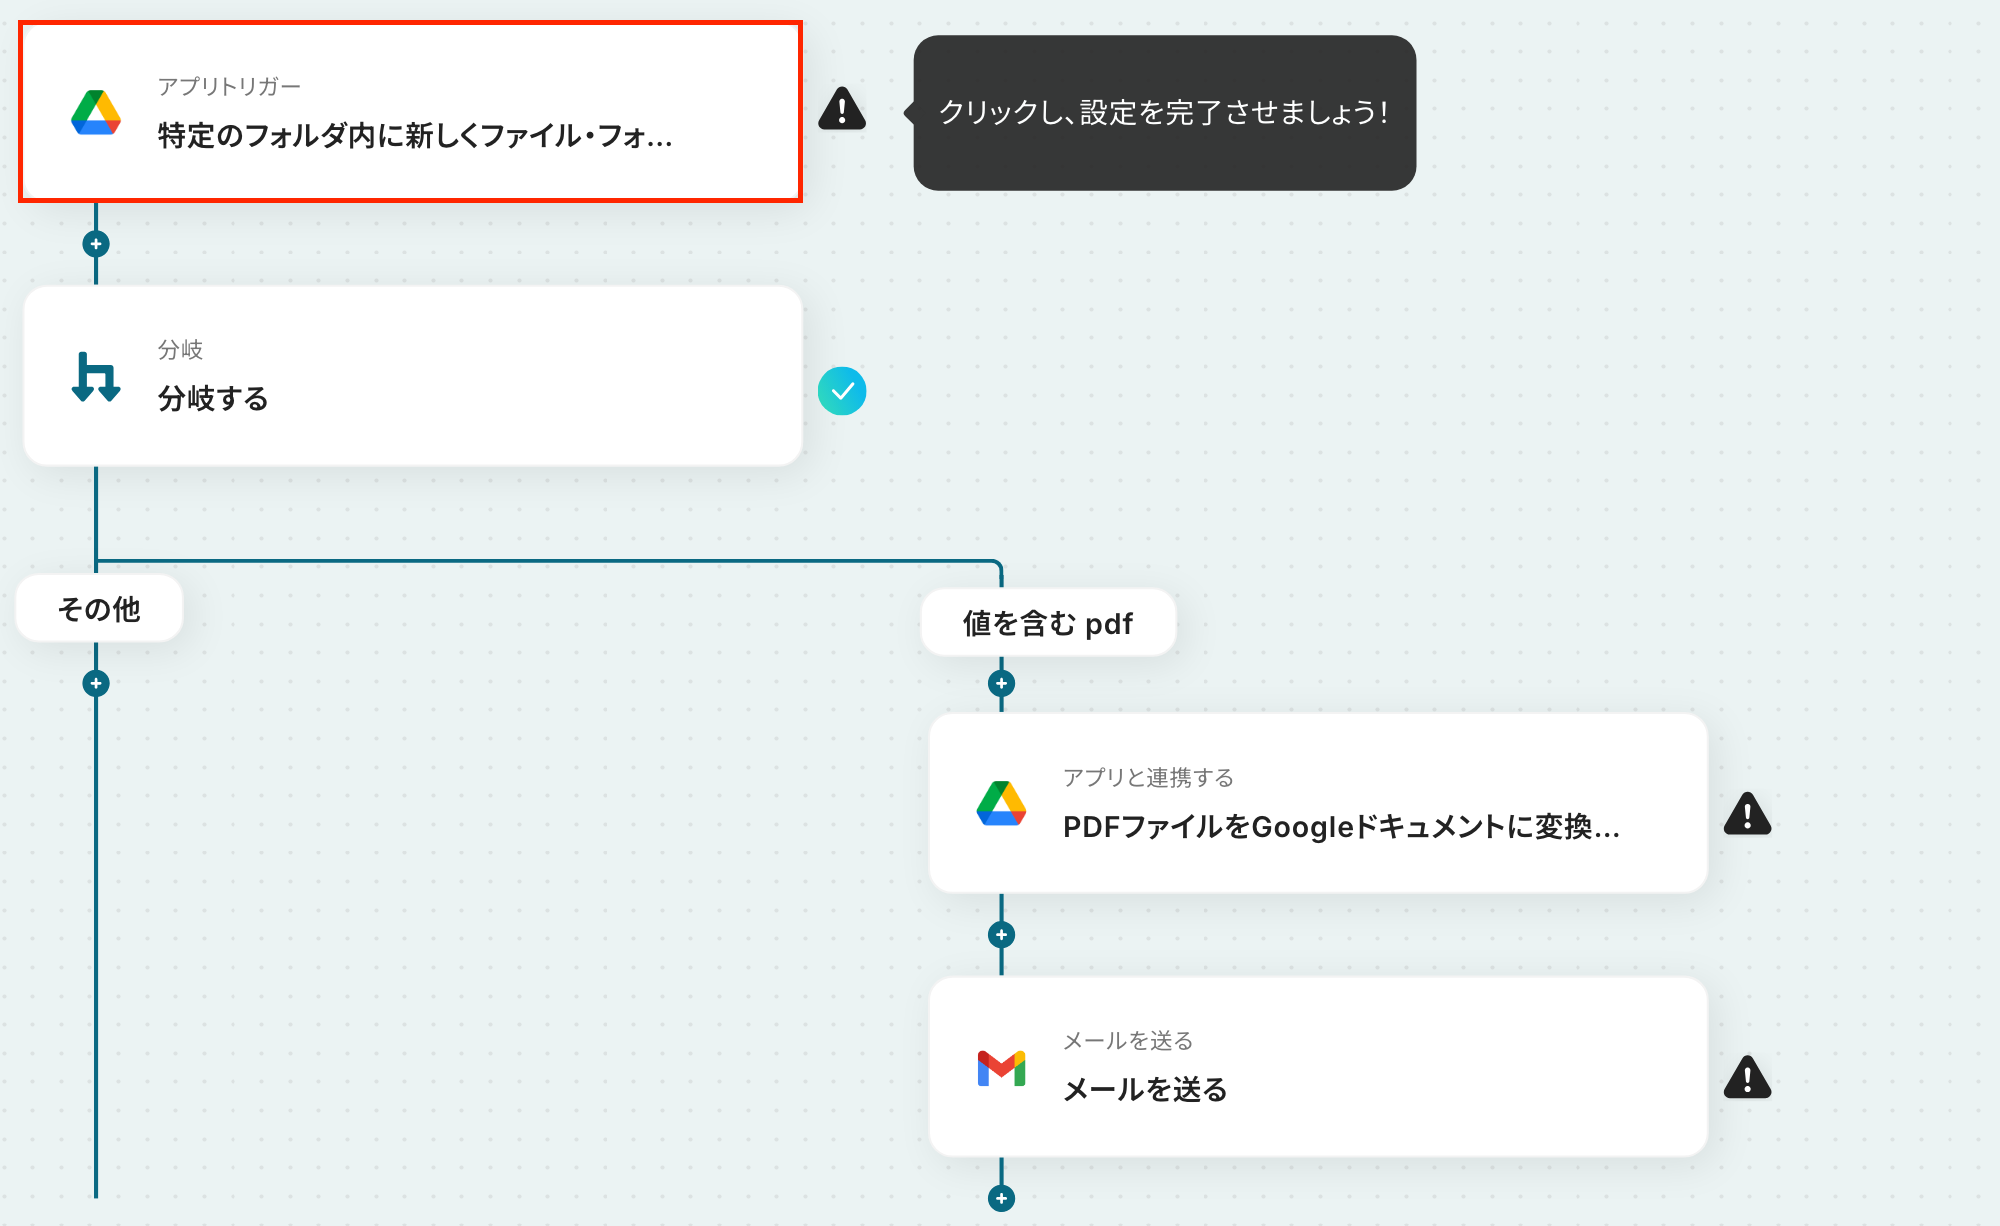This screenshot has width=2000, height=1226.
Task: Select the その他 branch label
Action: 99,609
